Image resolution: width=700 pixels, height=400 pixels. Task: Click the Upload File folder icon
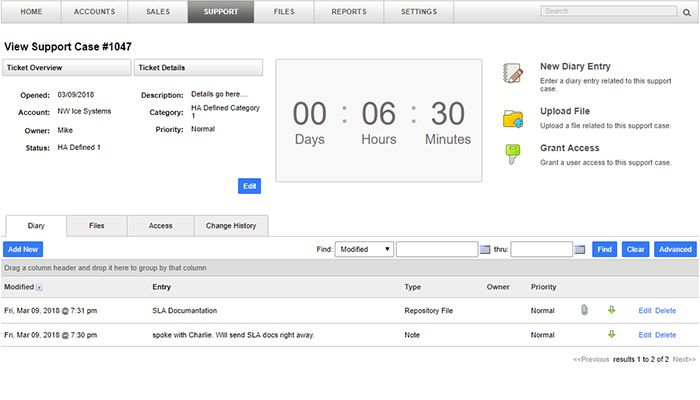[x=513, y=119]
